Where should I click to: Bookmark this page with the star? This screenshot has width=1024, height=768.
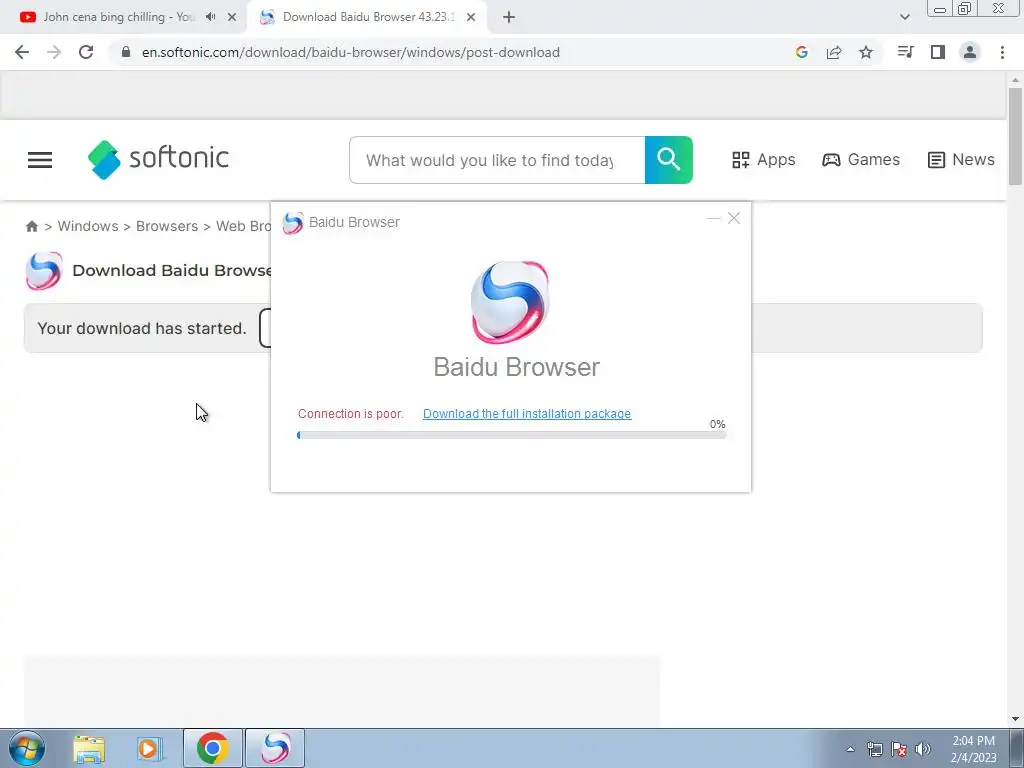tap(866, 52)
